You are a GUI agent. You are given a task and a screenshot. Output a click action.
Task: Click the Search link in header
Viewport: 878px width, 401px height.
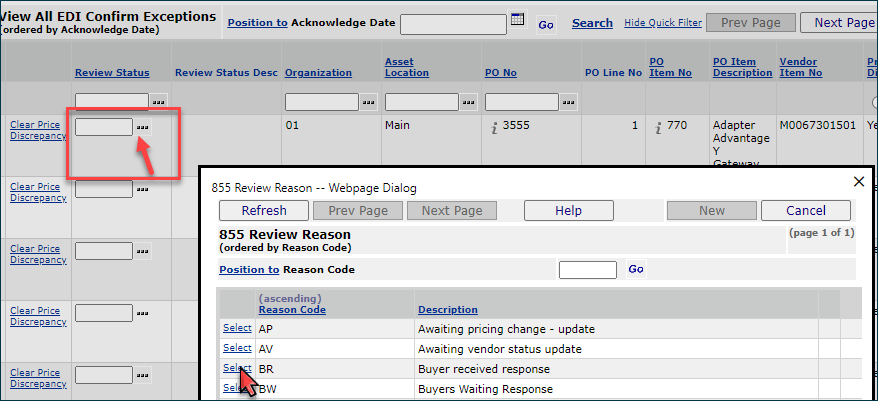point(592,23)
